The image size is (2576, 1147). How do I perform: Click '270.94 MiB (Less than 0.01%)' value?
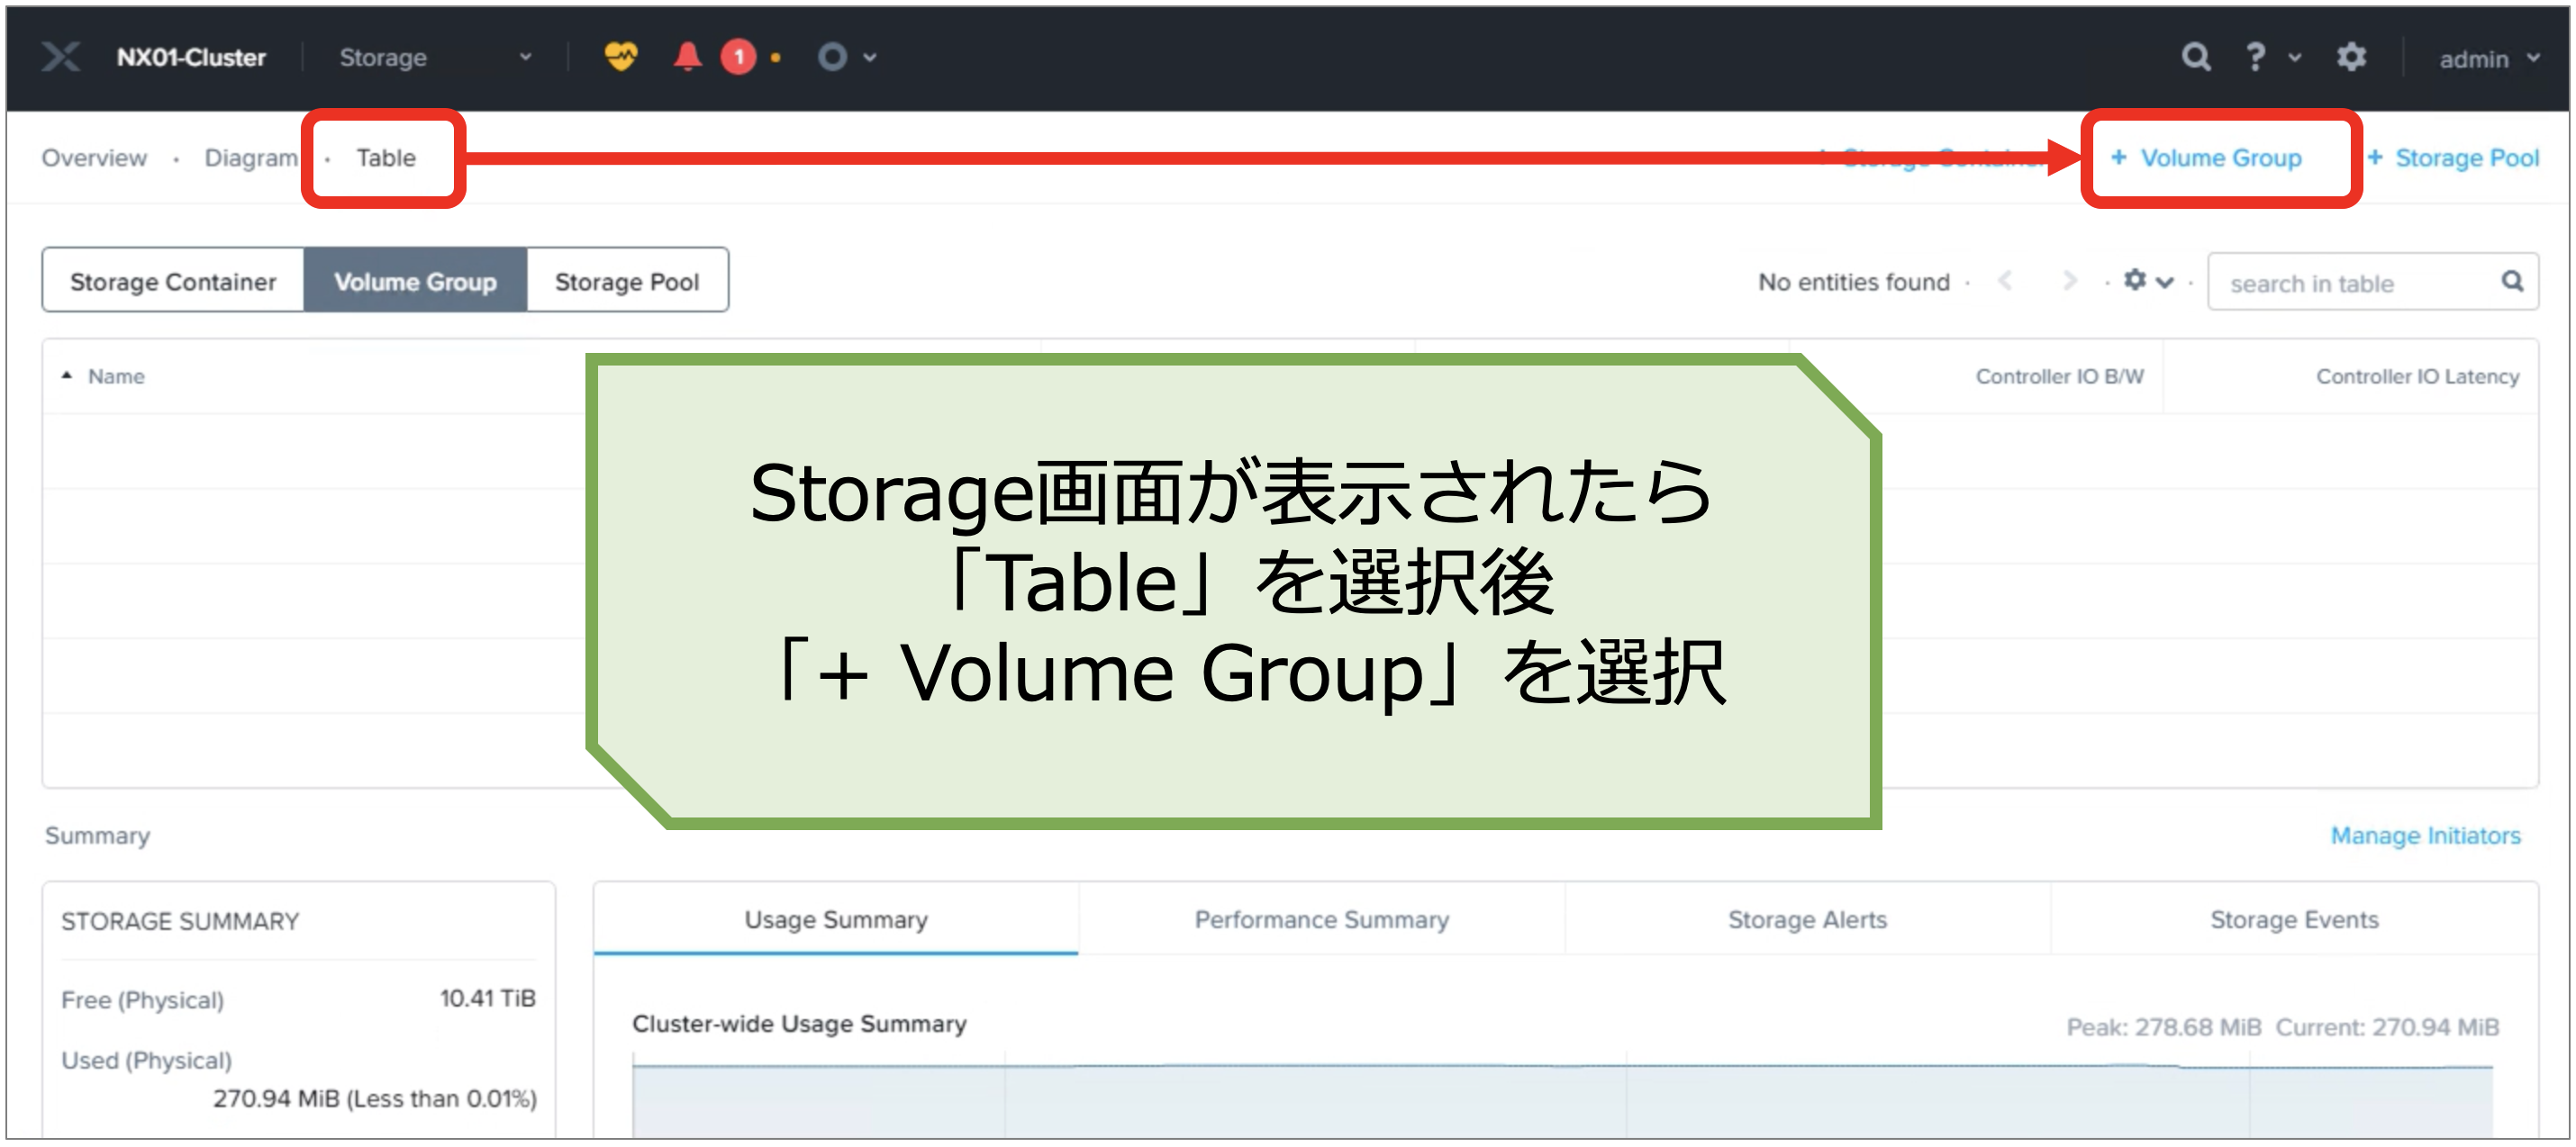375,1099
